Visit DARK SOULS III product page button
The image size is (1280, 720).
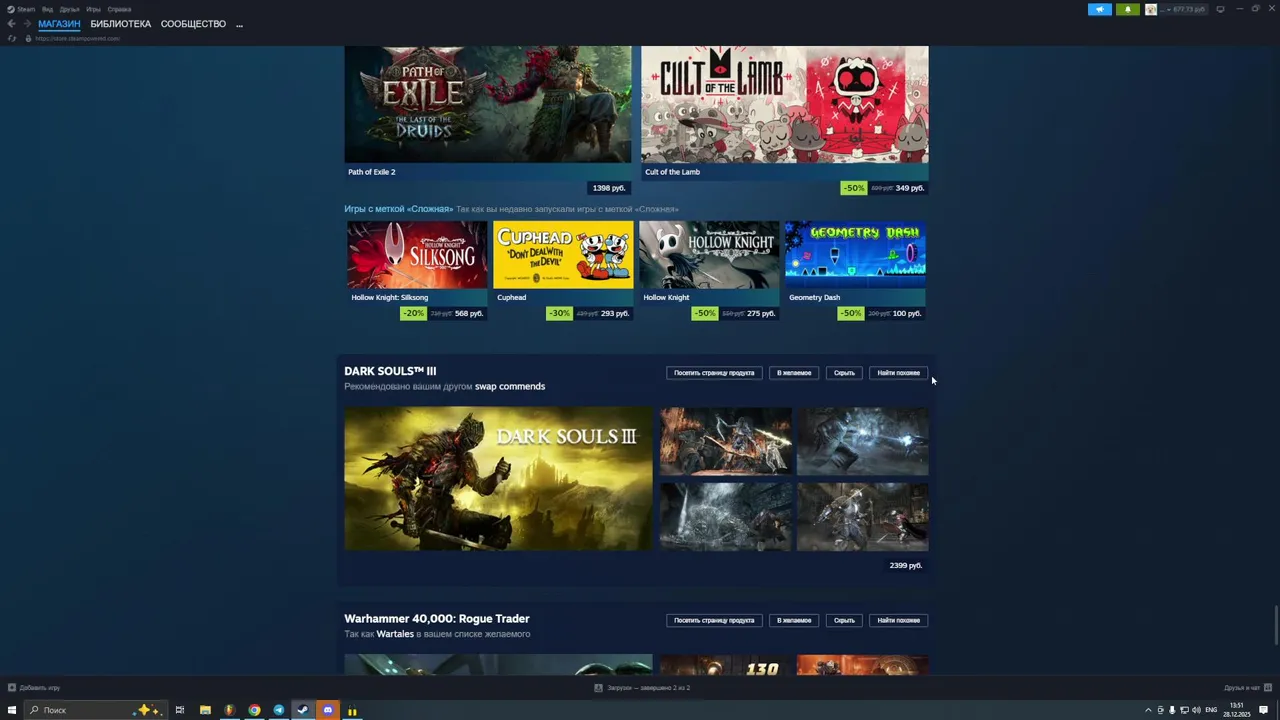(x=714, y=373)
